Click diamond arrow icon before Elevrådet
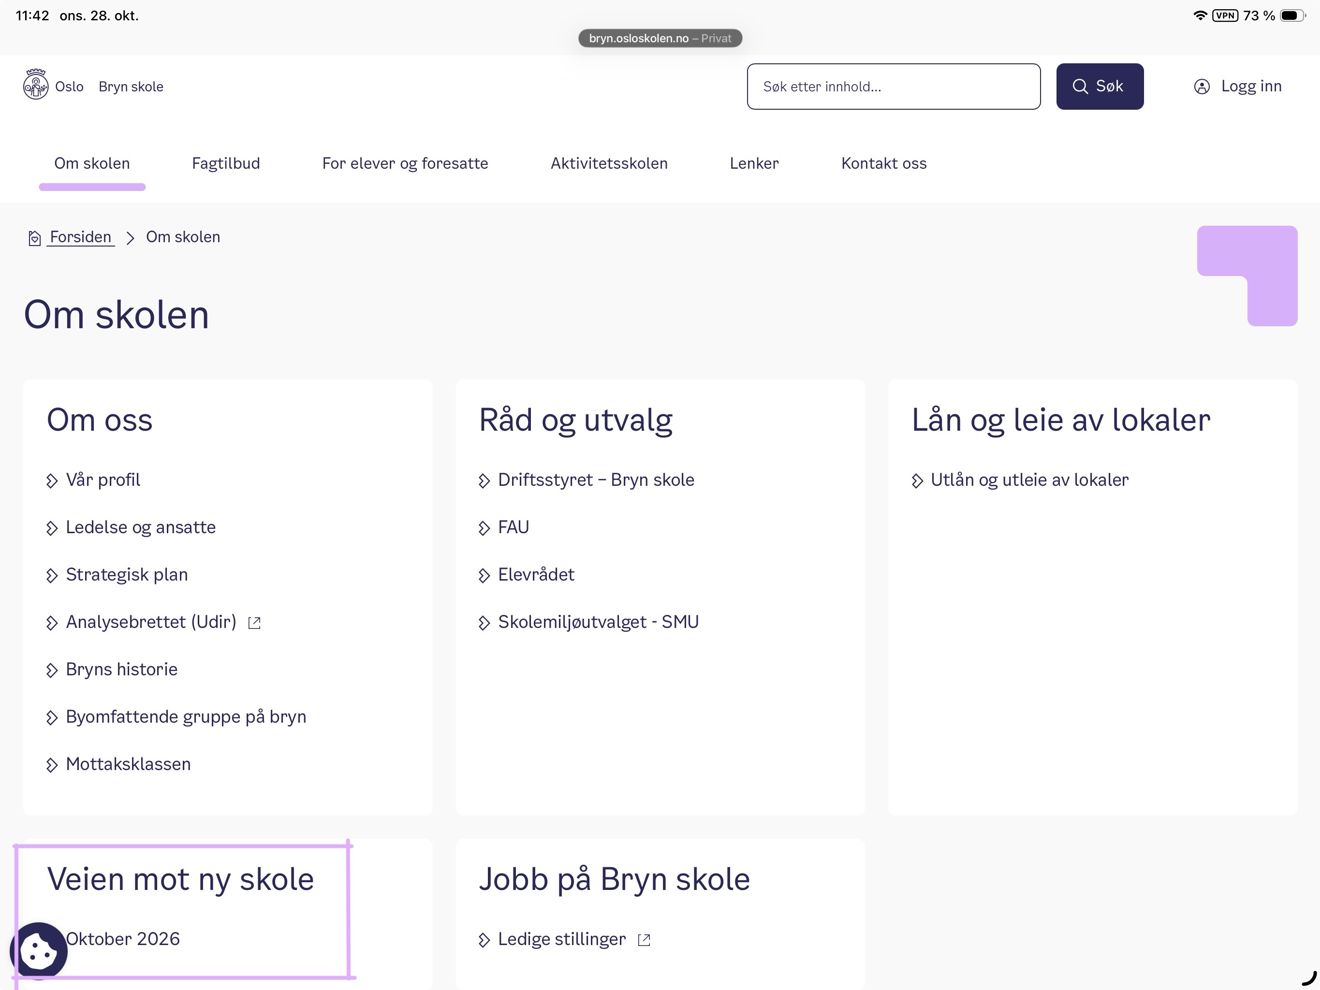This screenshot has height=990, width=1320. coord(484,575)
